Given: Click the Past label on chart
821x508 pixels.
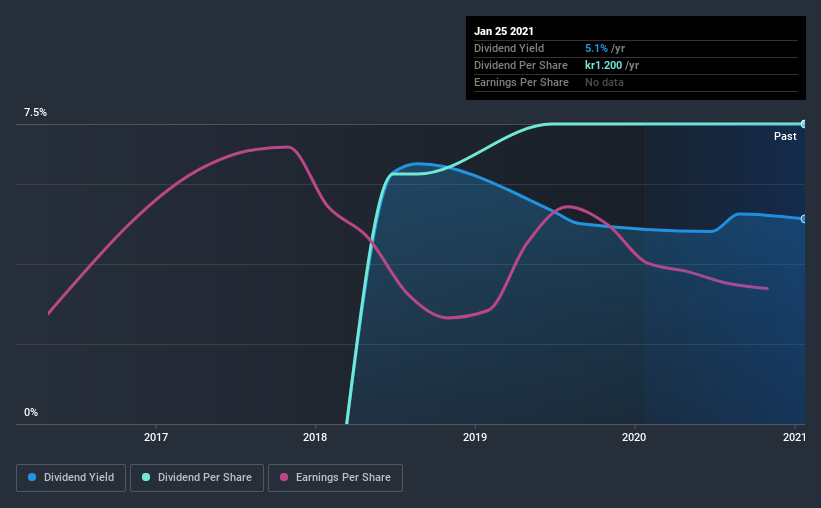Looking at the screenshot, I should (785, 137).
